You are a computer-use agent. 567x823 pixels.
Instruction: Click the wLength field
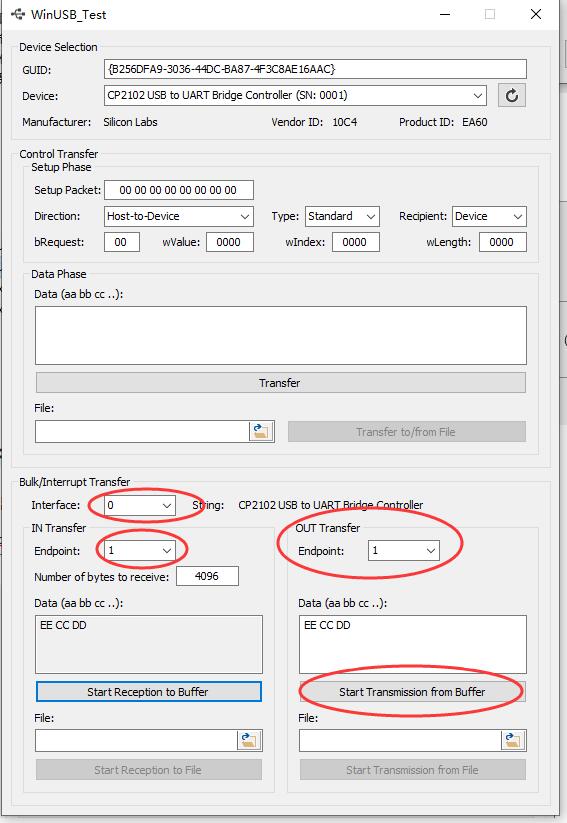point(502,242)
